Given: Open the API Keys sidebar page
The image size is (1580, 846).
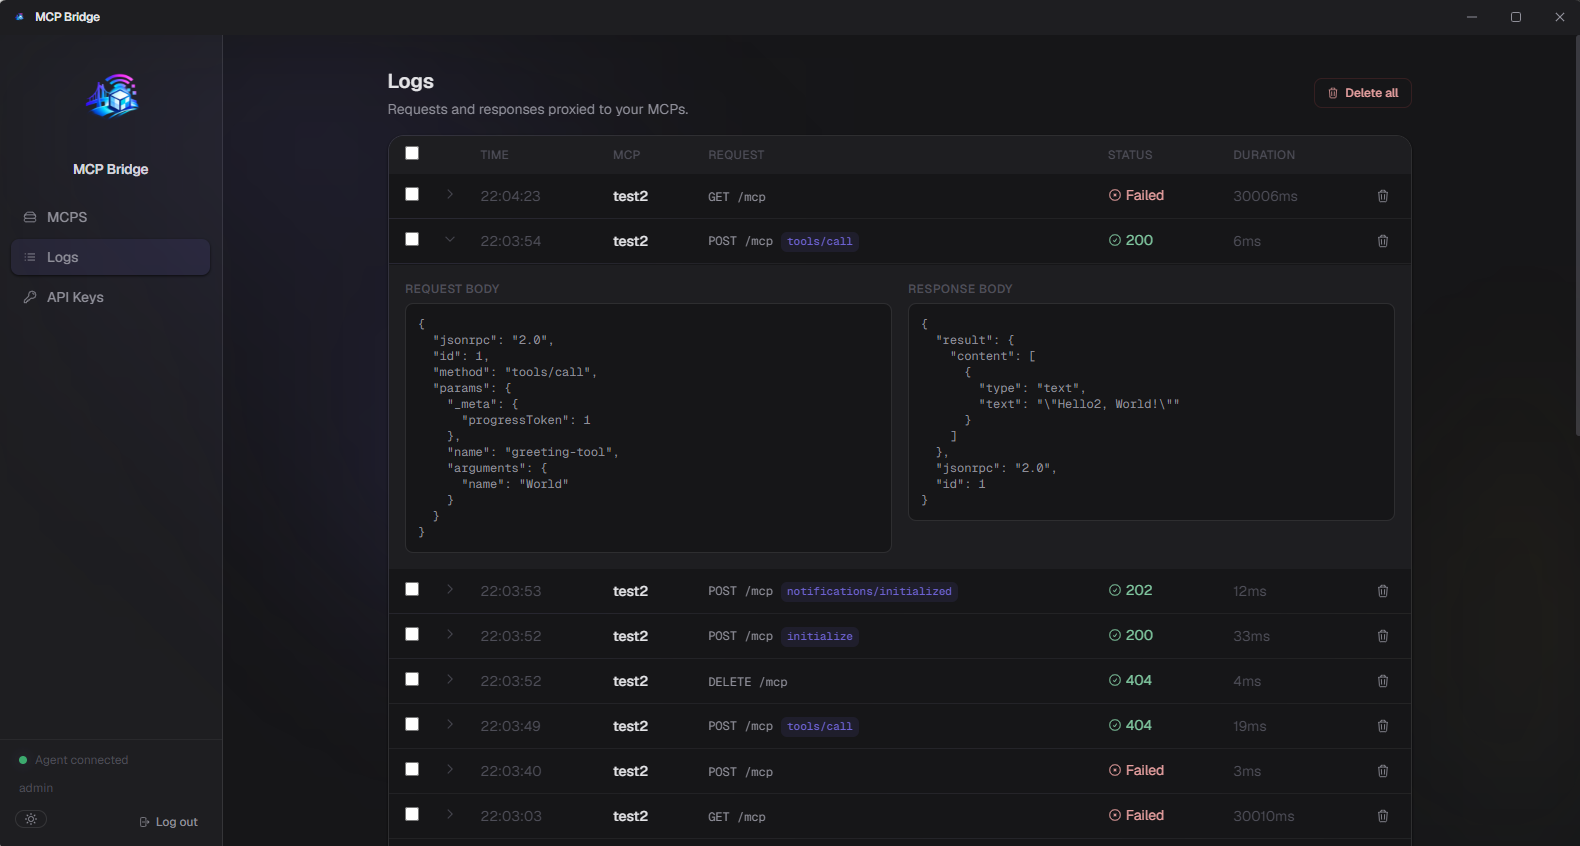Looking at the screenshot, I should click(x=110, y=297).
